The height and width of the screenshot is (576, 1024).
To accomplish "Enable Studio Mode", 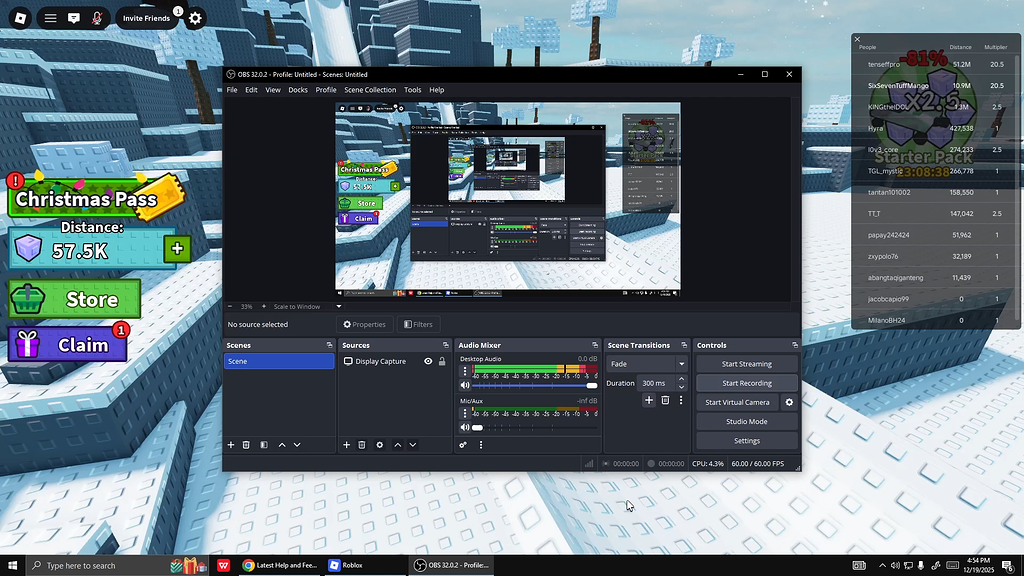I will [x=746, y=421].
